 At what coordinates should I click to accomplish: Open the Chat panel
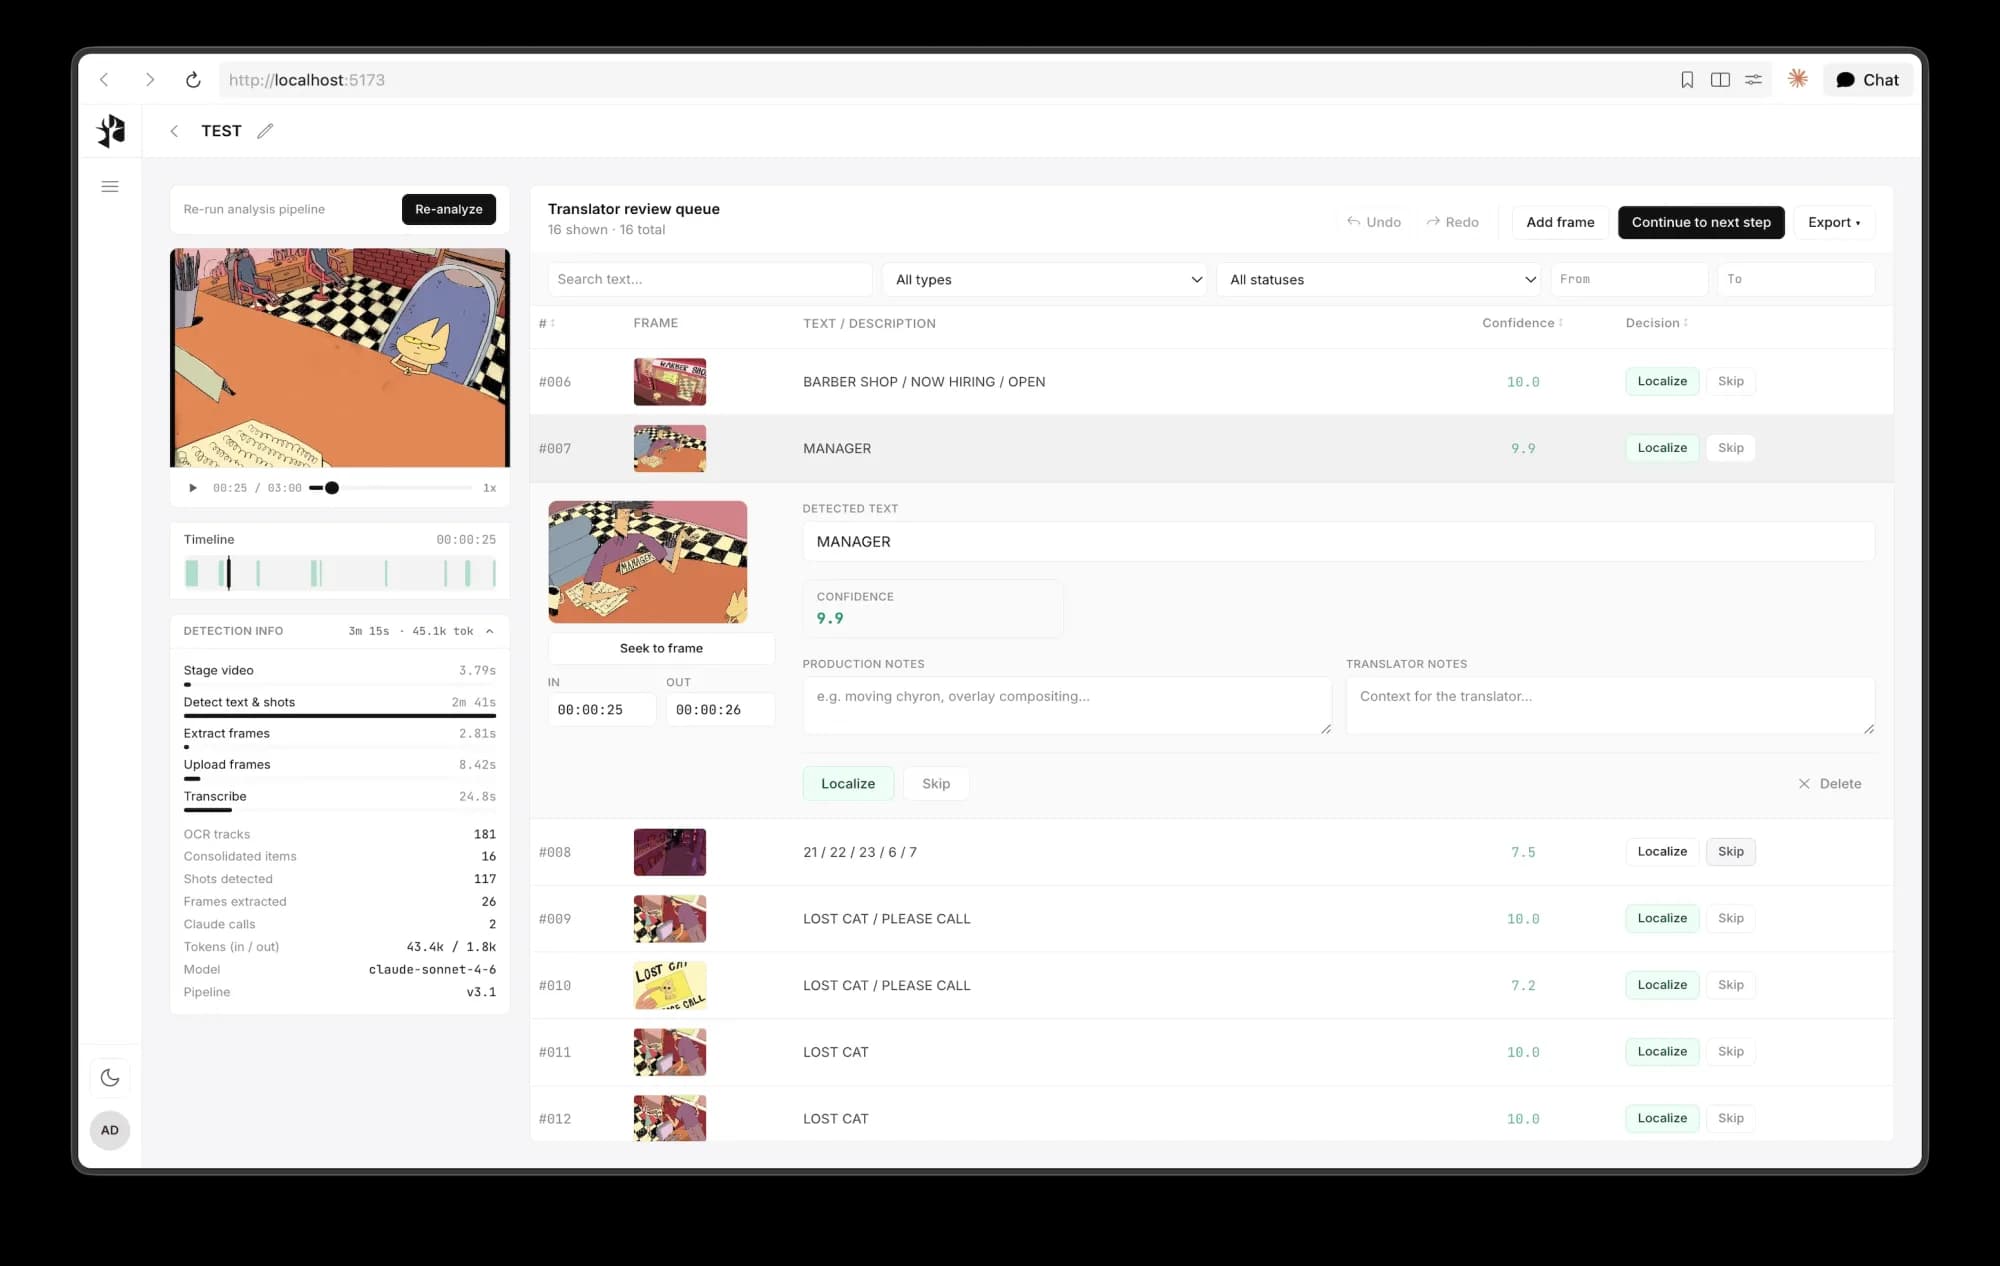1867,80
